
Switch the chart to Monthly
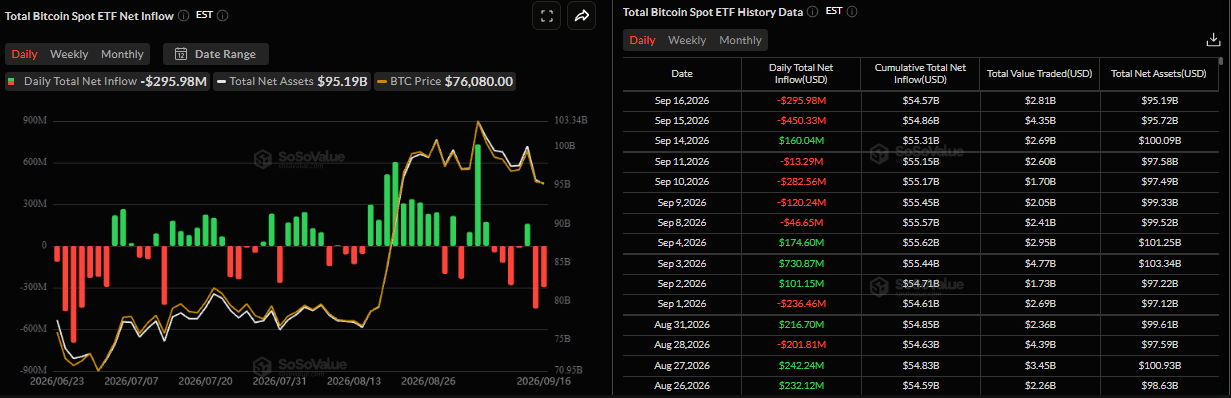point(122,54)
